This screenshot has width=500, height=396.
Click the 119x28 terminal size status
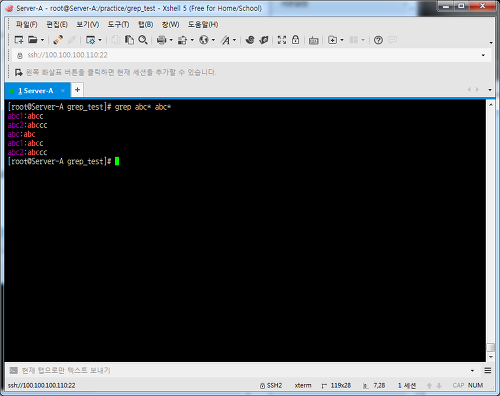[336, 386]
